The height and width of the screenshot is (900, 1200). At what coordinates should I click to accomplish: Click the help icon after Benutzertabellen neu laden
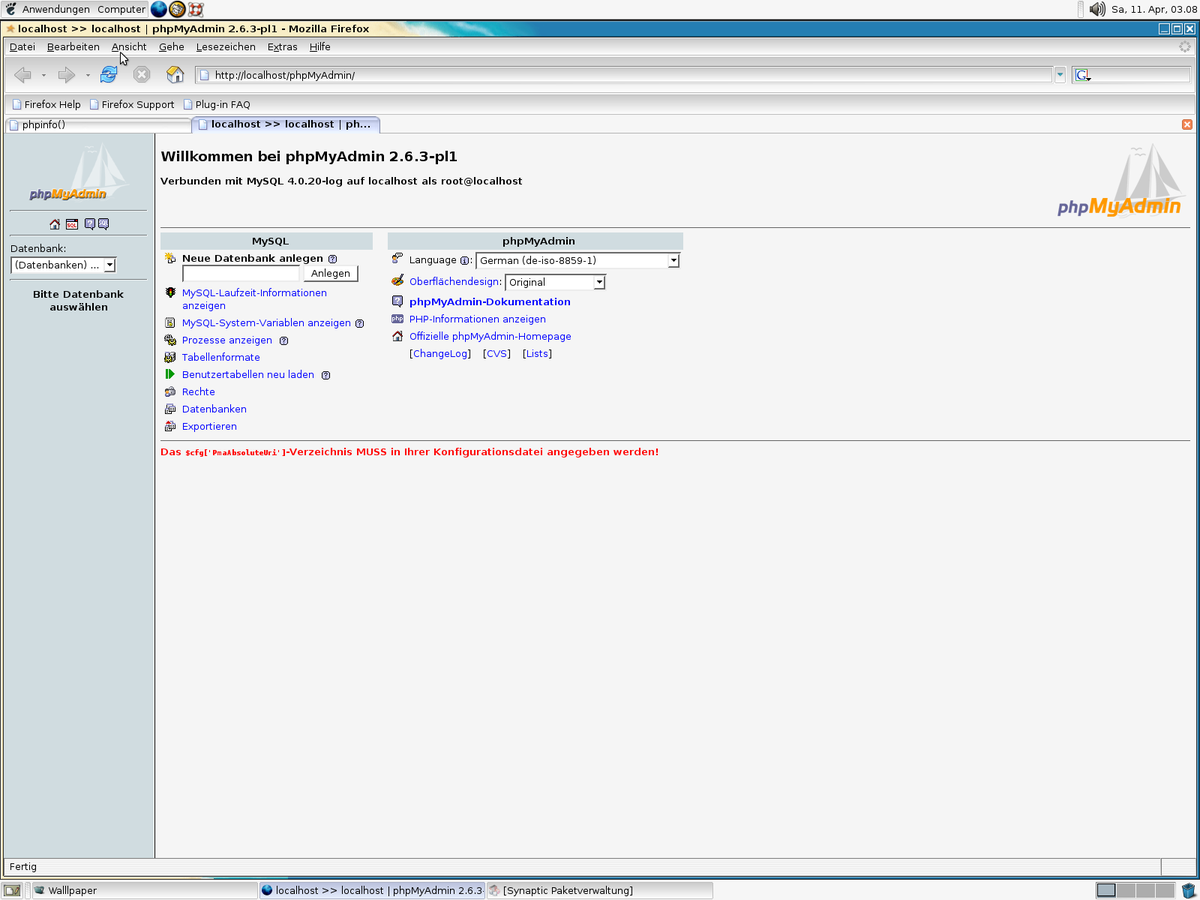pyautogui.click(x=325, y=375)
